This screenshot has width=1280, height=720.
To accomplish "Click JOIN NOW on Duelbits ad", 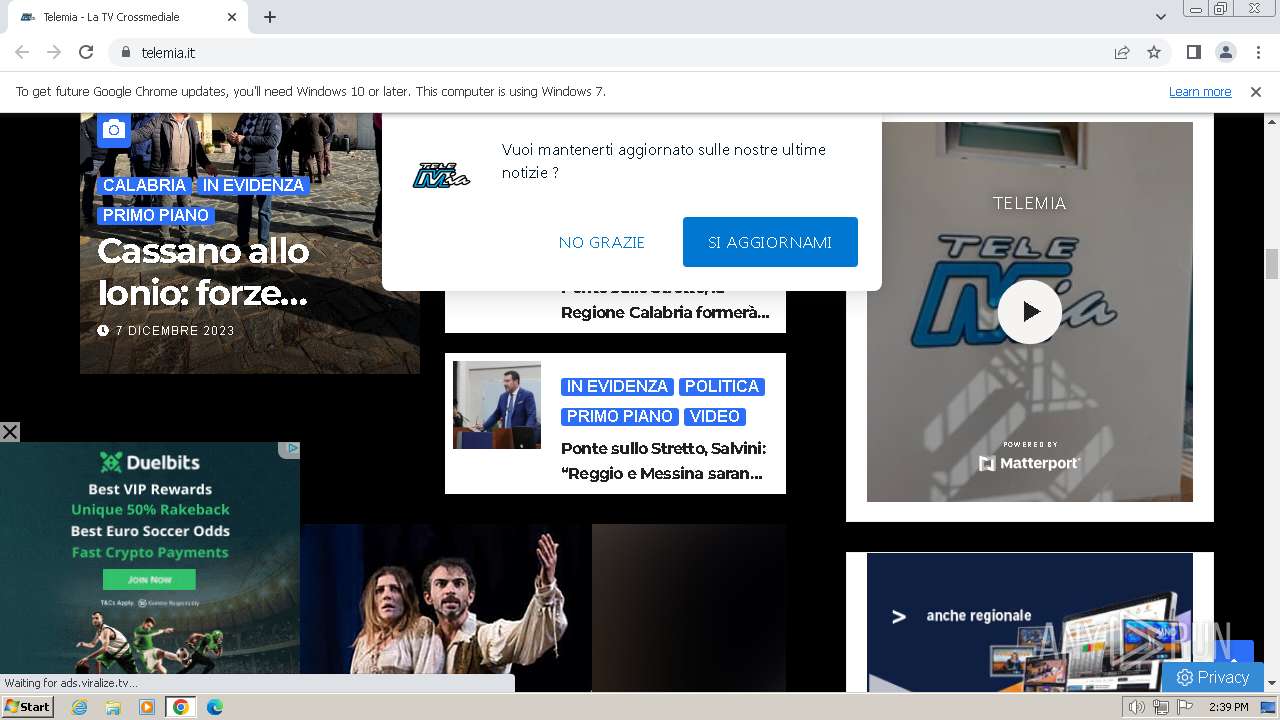I will 149,580.
